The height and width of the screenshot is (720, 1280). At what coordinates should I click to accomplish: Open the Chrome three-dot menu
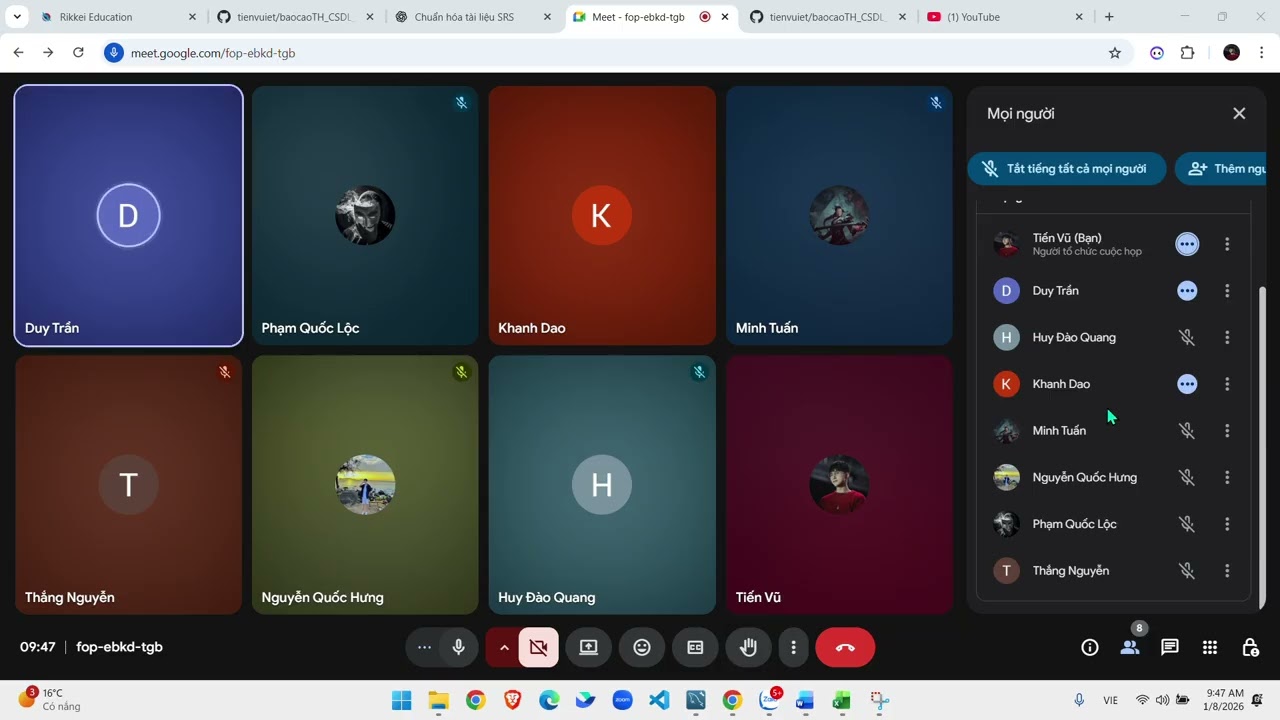pyautogui.click(x=1261, y=53)
